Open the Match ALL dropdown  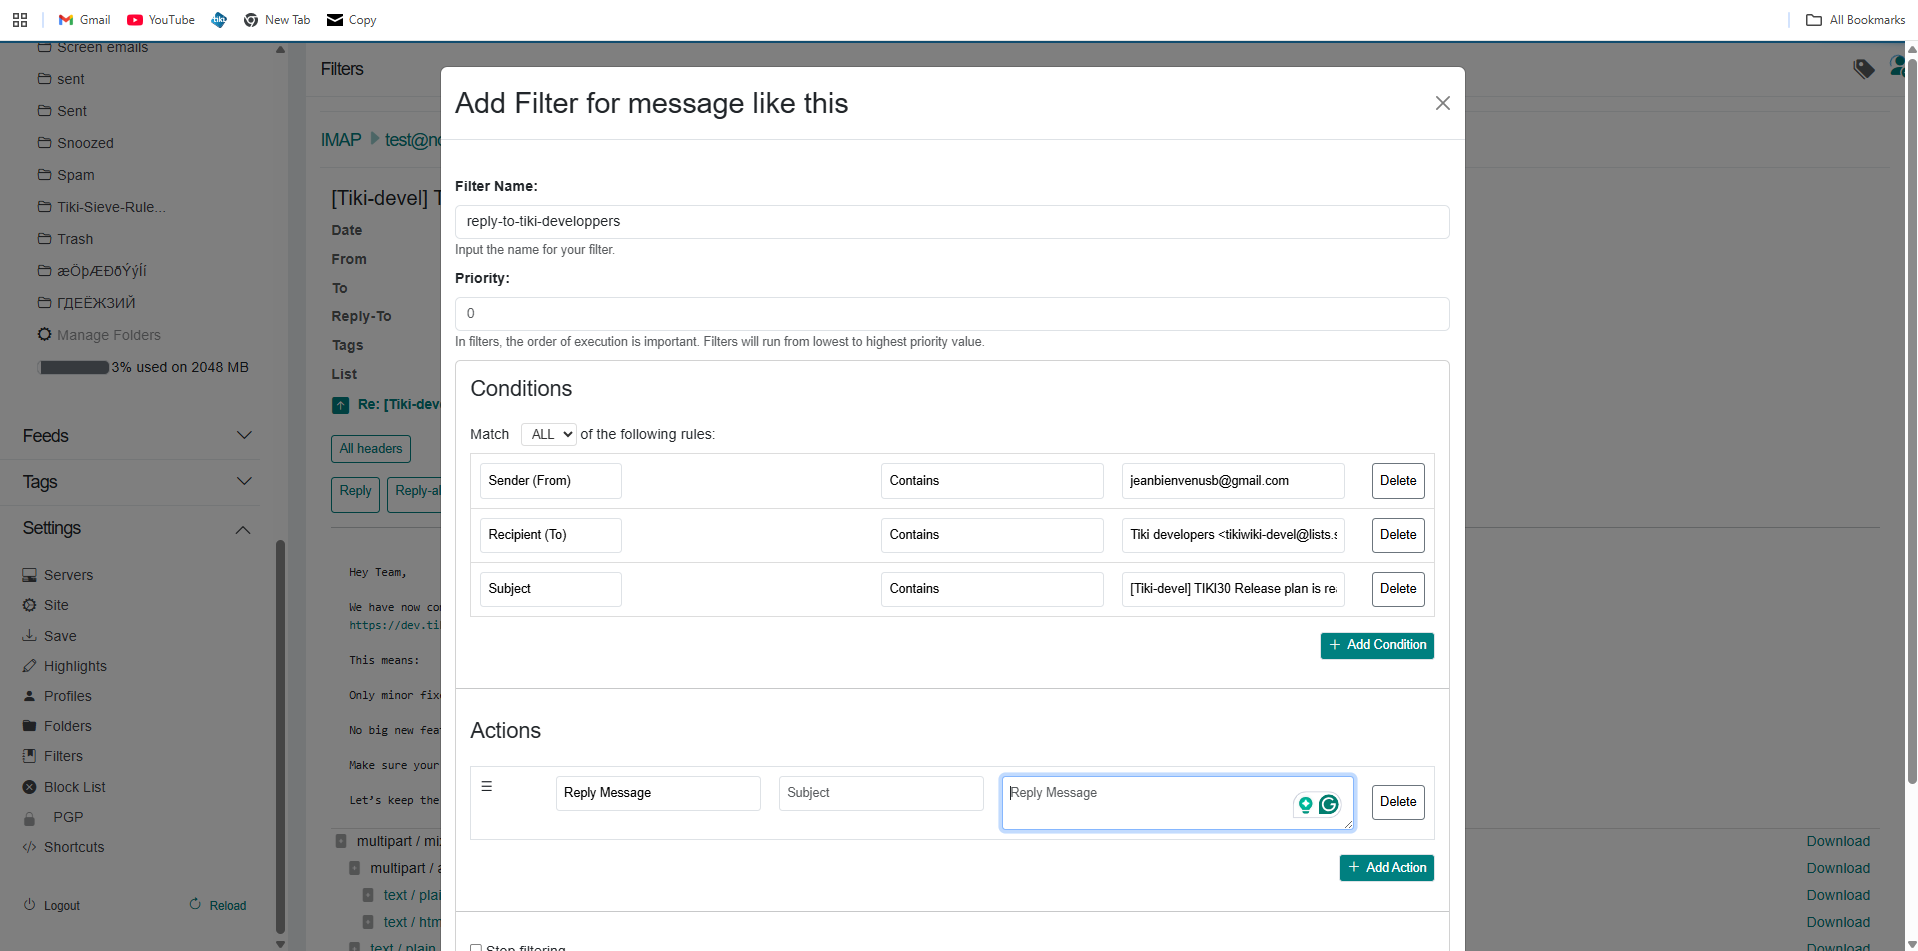tap(548, 434)
